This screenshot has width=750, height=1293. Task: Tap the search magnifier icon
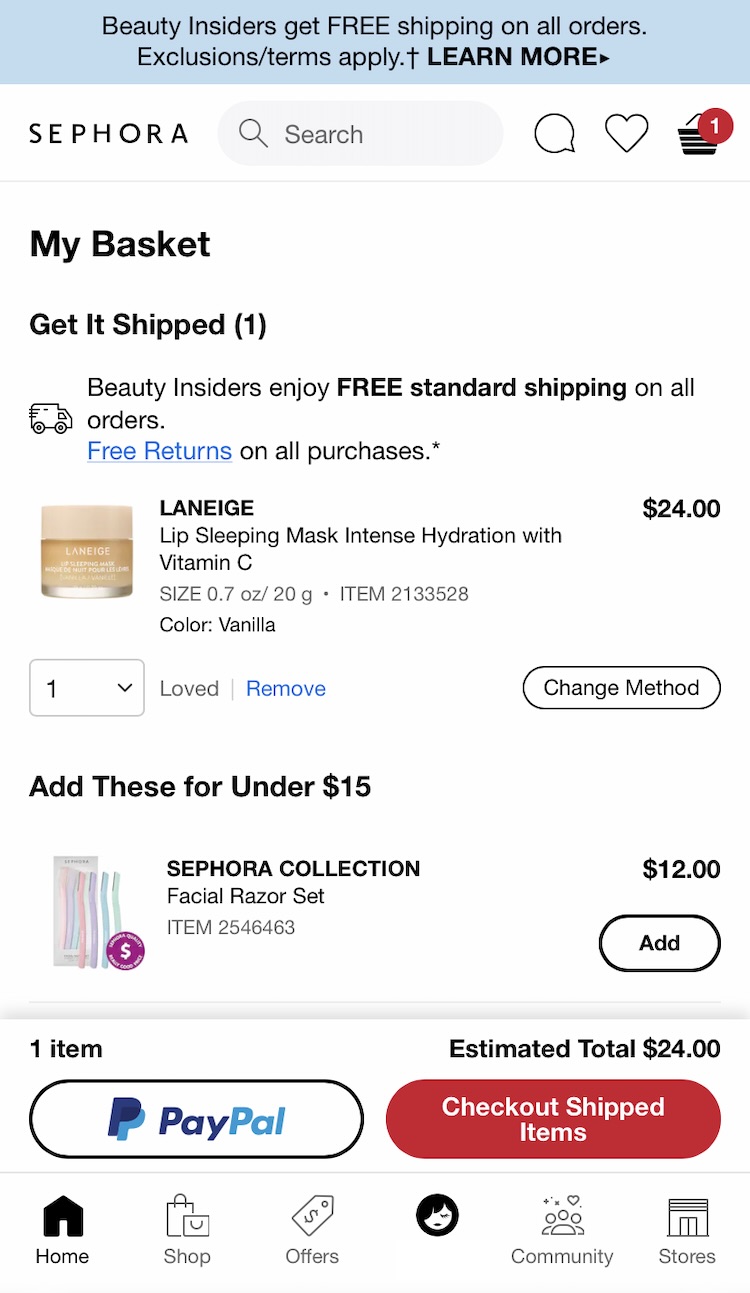coord(253,133)
